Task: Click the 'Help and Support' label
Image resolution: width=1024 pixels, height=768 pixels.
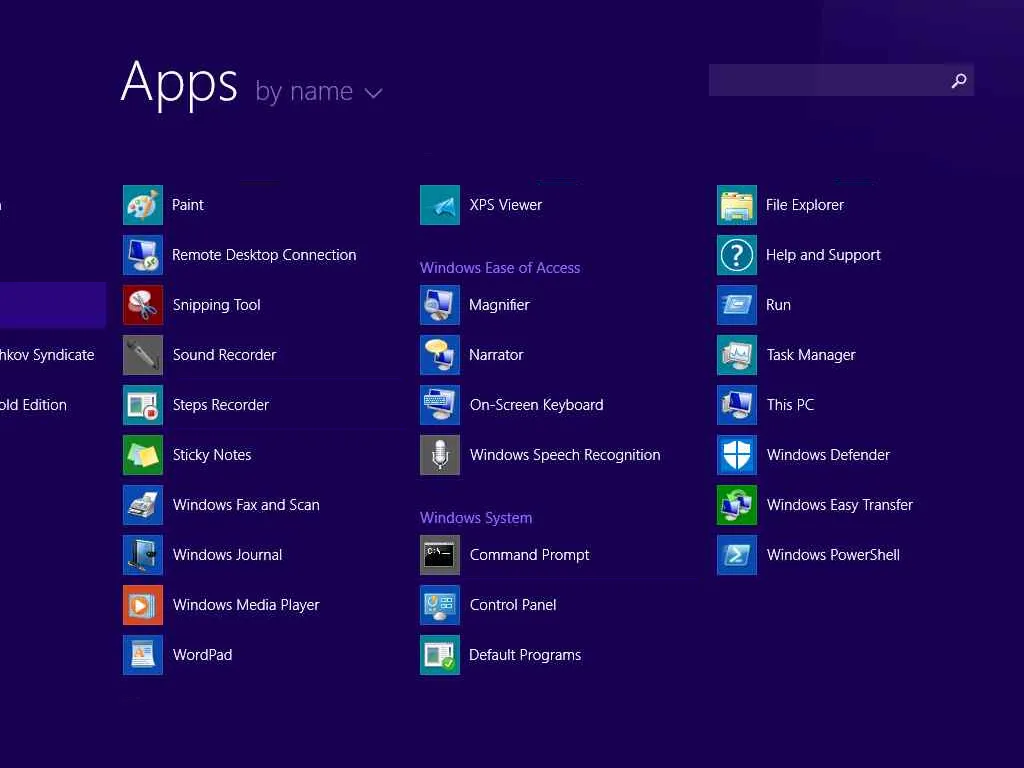Action: (x=824, y=255)
